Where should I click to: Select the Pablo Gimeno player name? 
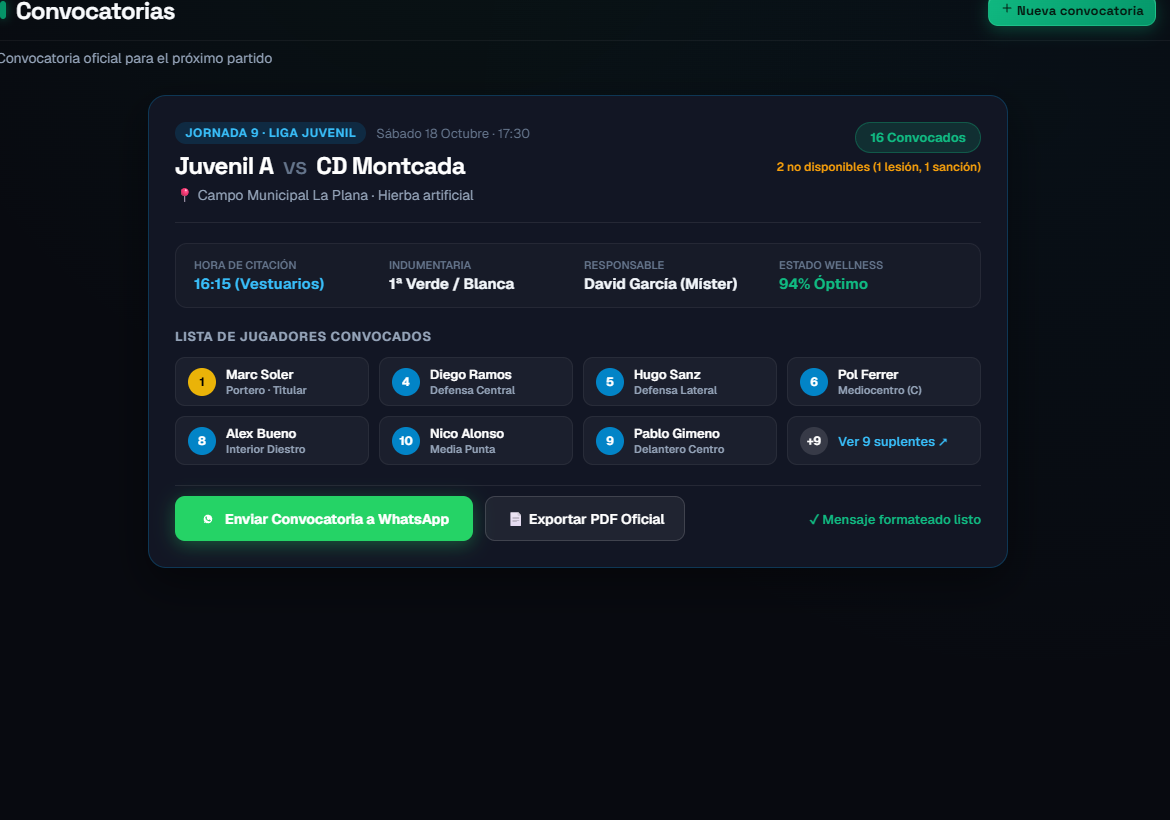[x=677, y=434]
